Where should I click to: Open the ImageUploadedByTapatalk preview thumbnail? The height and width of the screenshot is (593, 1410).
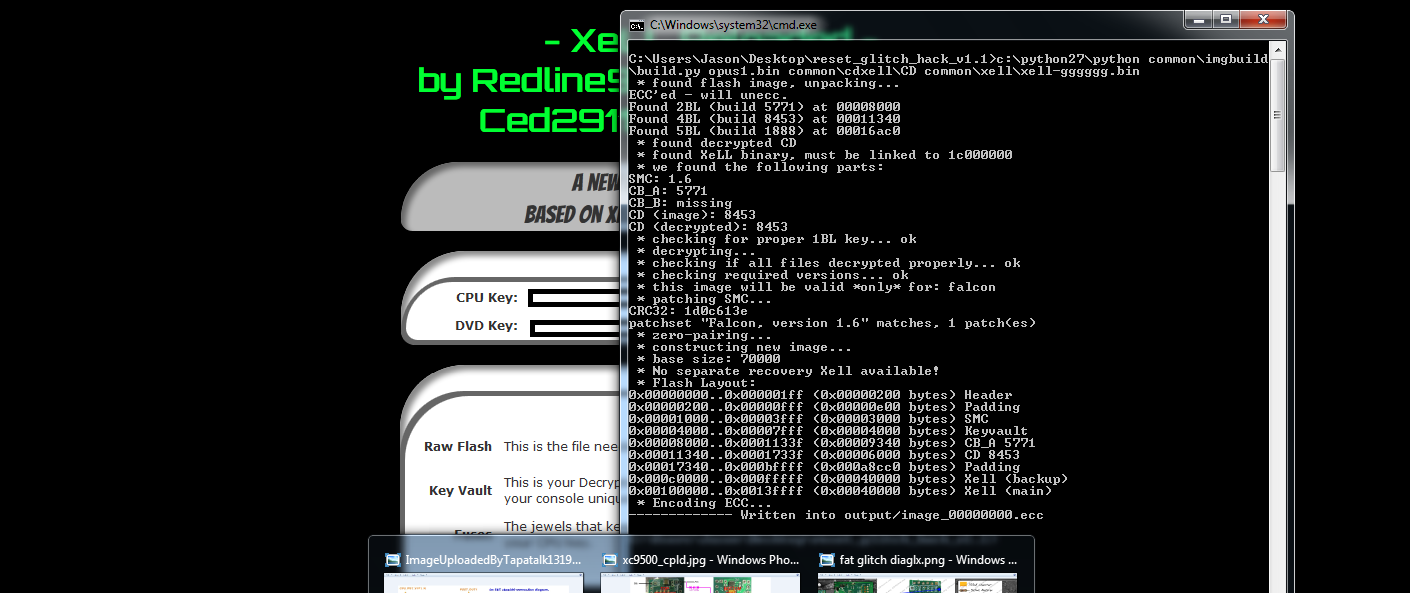pos(482,582)
